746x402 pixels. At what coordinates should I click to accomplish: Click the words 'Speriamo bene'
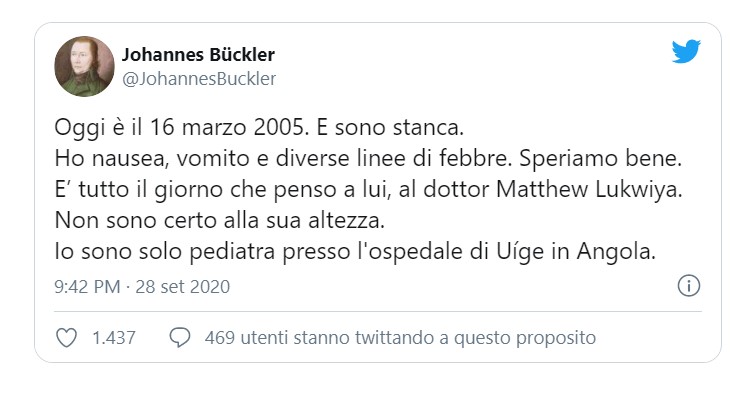click(600, 158)
